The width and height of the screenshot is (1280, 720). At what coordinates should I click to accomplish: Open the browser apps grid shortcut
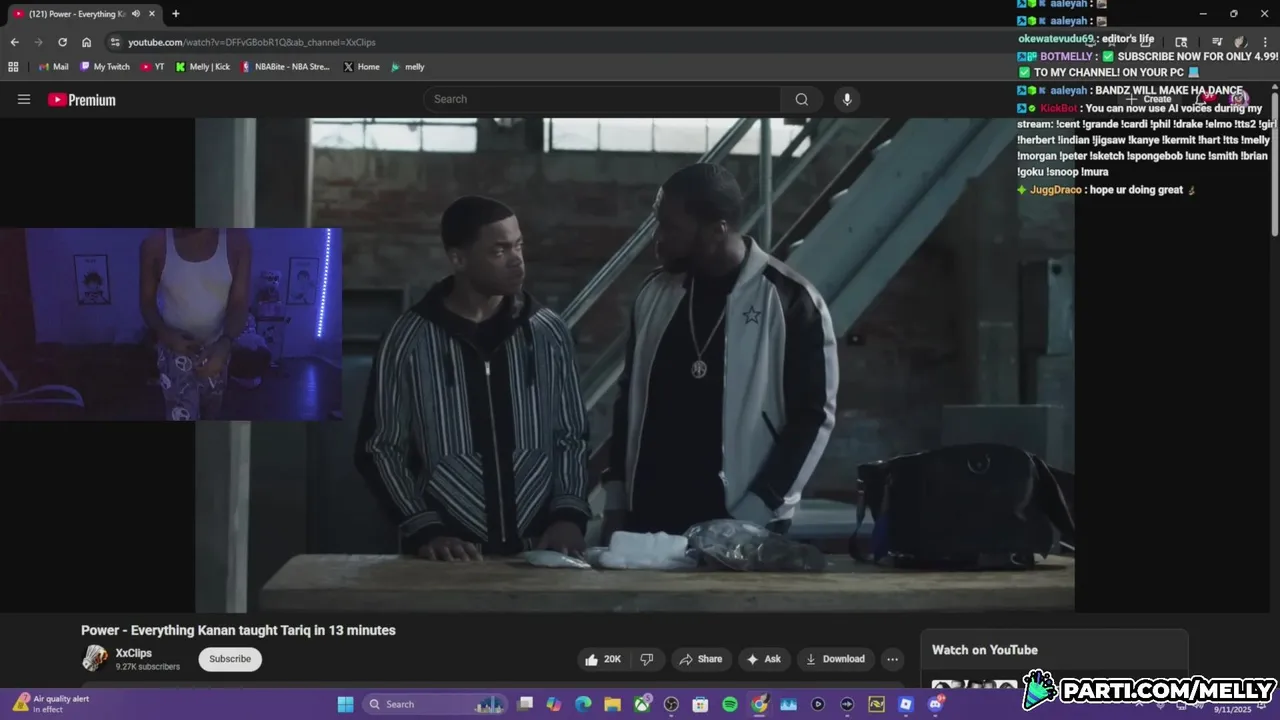tap(13, 67)
